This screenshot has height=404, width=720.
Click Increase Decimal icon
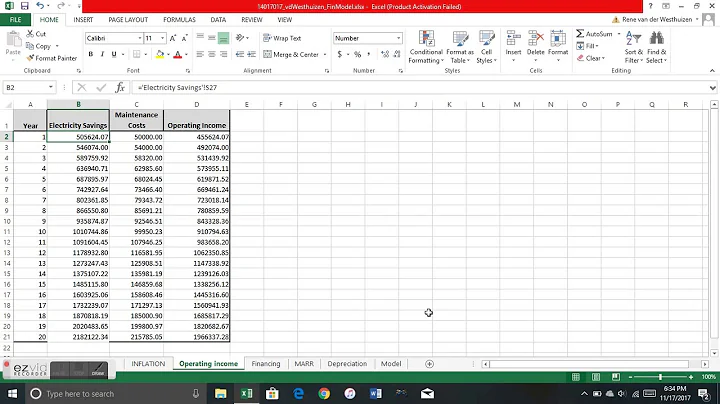(x=385, y=54)
